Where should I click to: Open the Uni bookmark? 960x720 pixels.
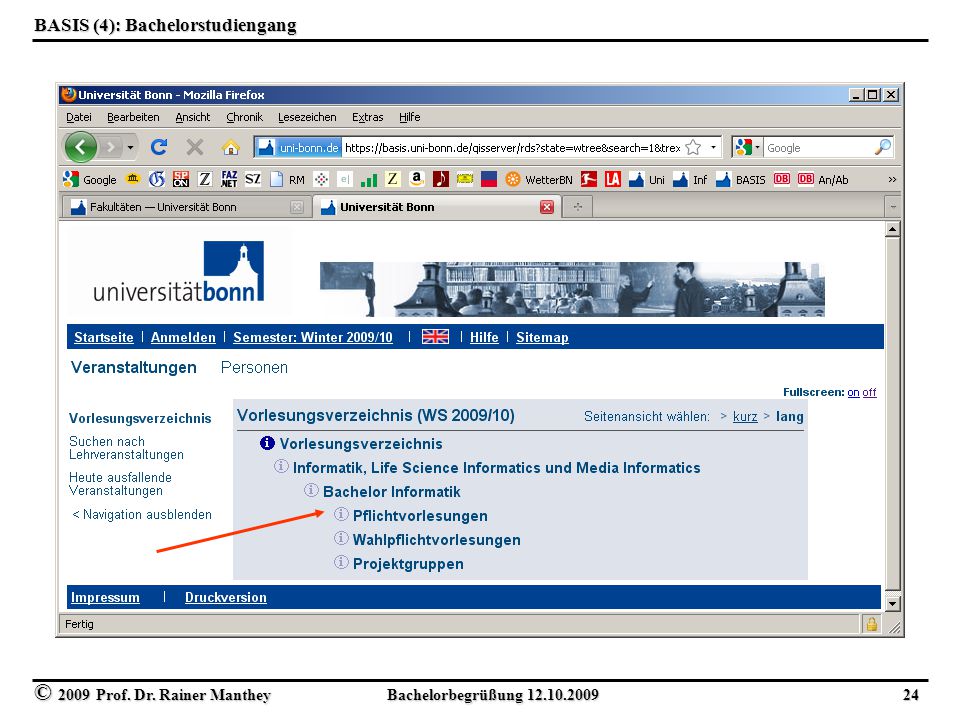647,179
